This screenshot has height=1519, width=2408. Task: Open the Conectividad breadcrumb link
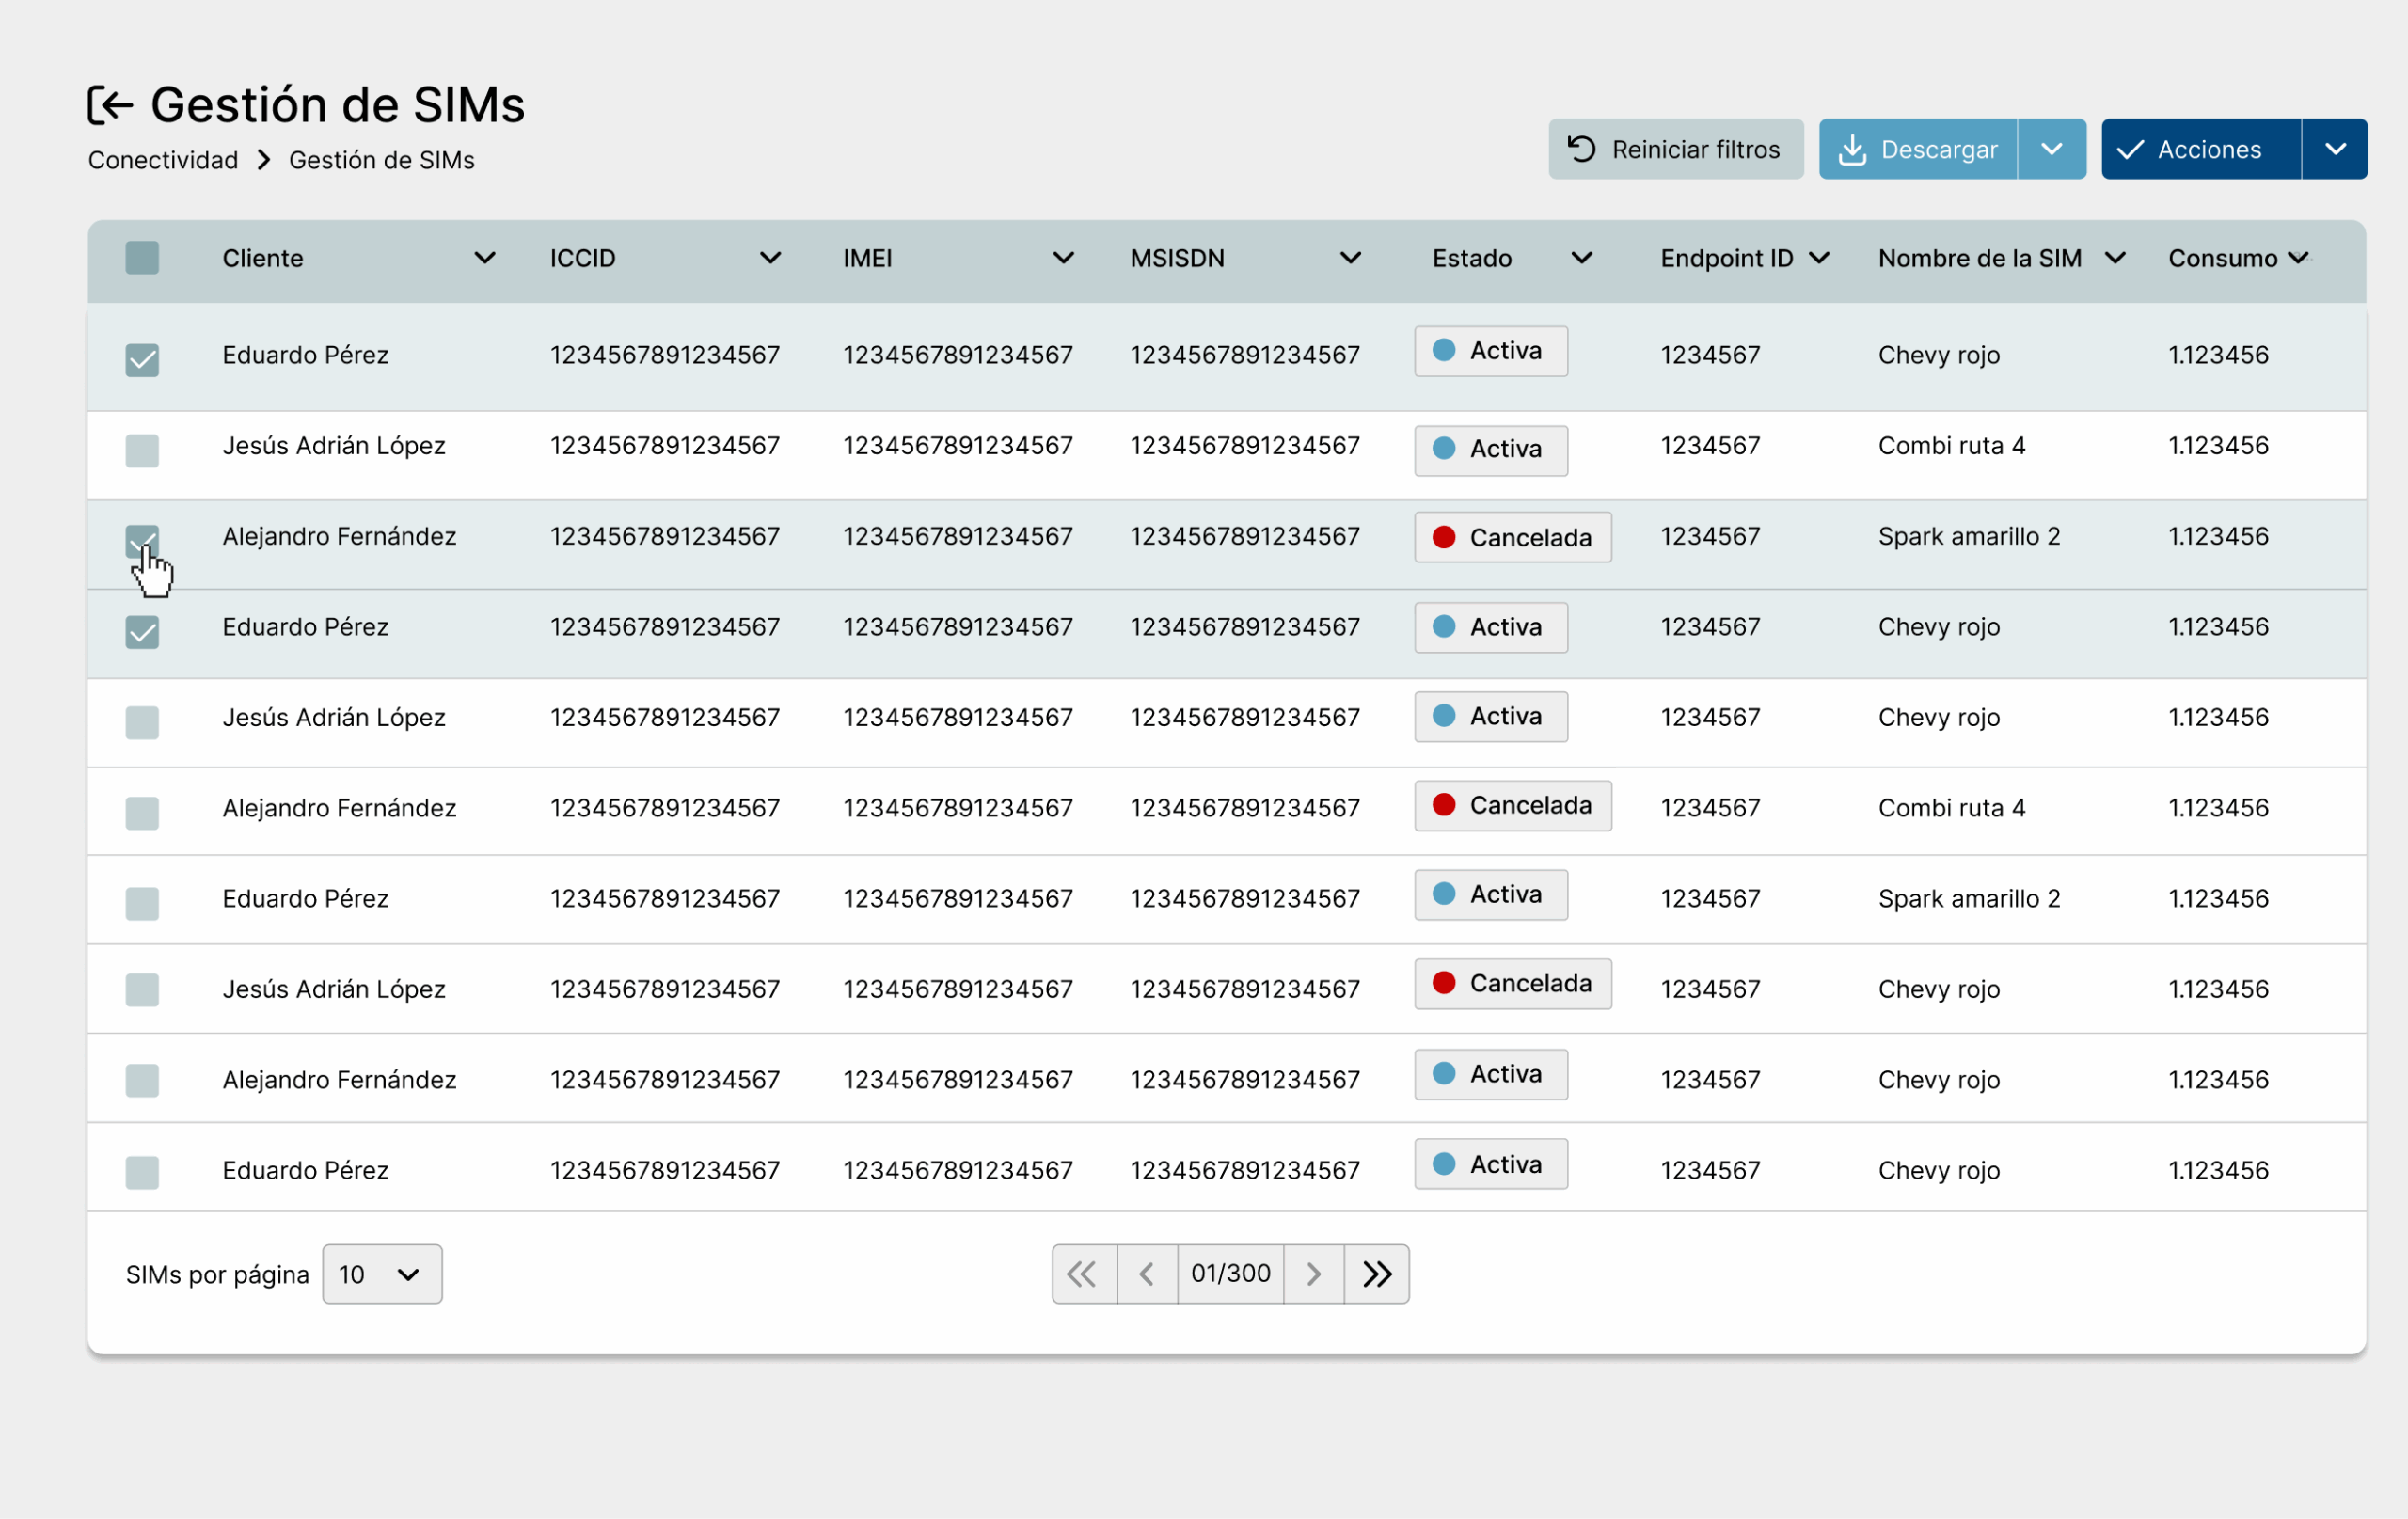coord(163,160)
